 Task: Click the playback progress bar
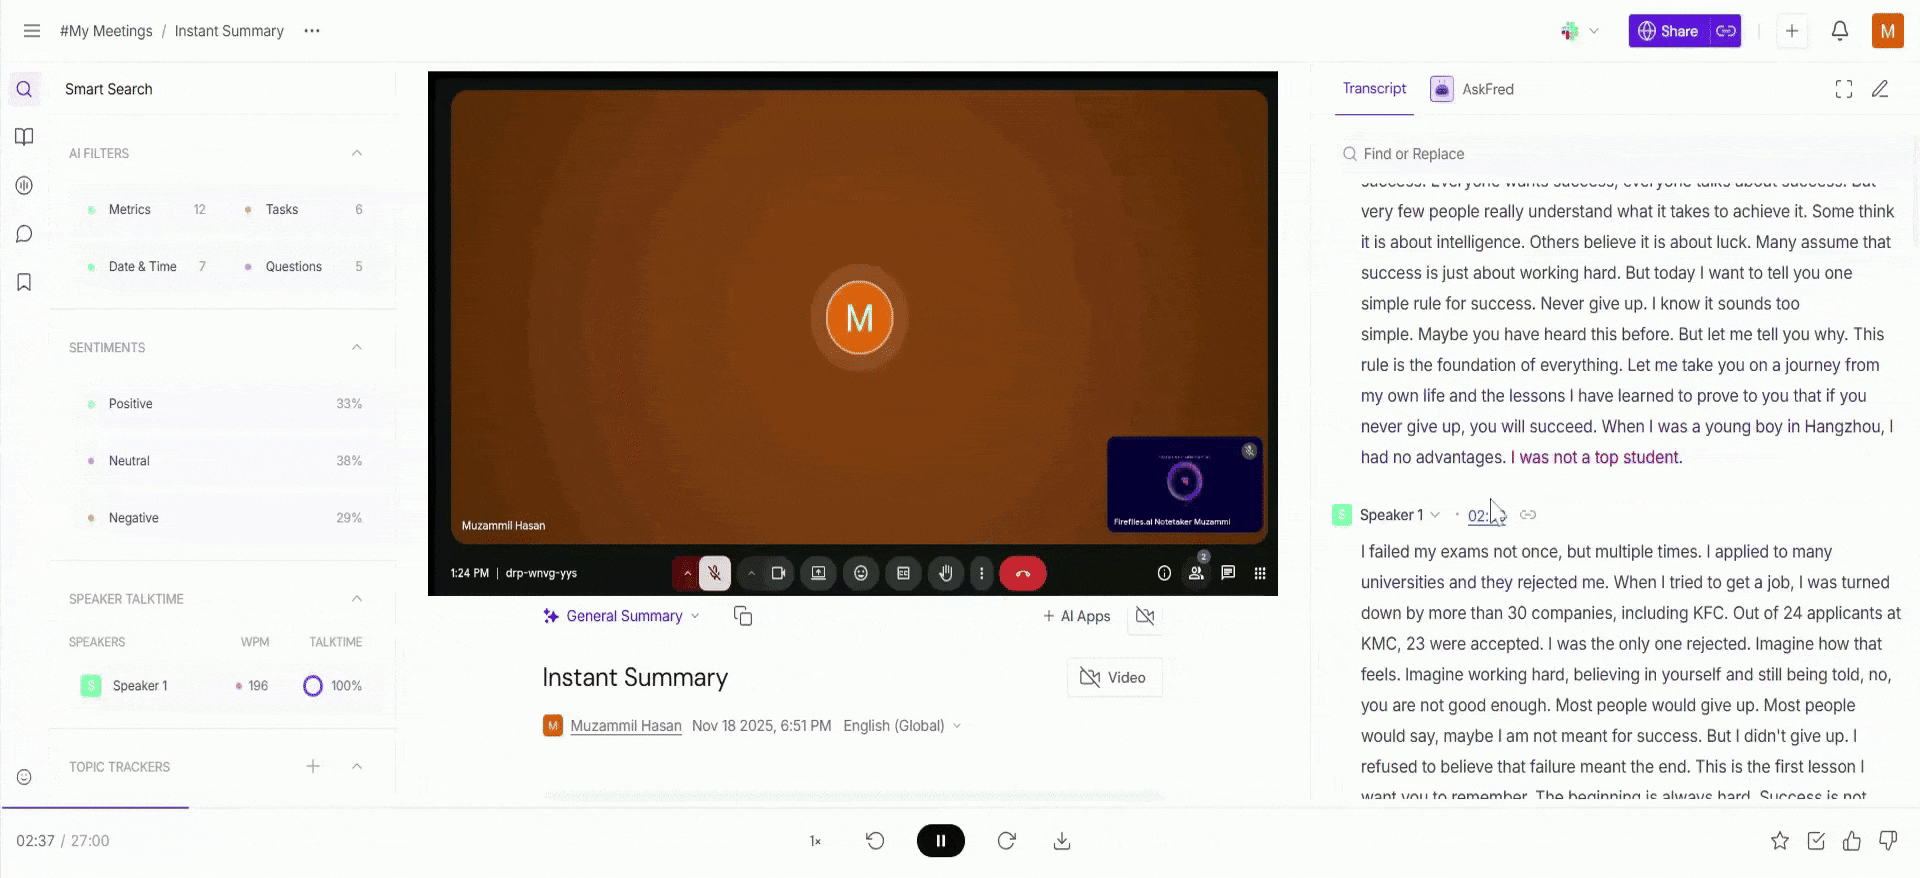(x=960, y=807)
